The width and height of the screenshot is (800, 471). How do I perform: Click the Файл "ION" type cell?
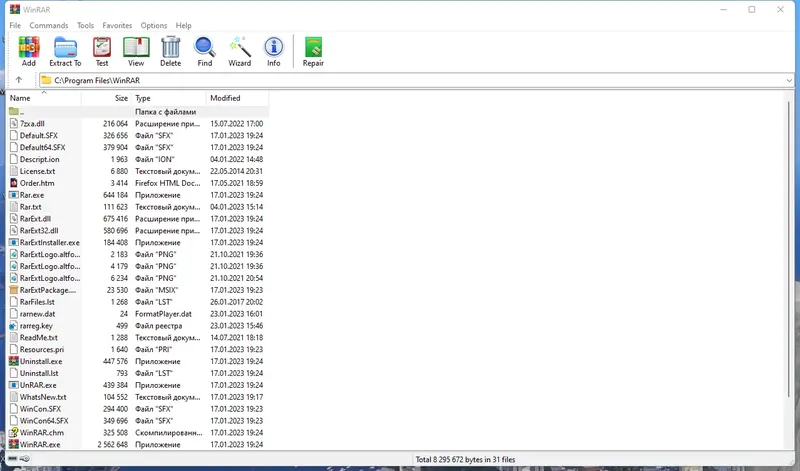pyautogui.click(x=155, y=159)
